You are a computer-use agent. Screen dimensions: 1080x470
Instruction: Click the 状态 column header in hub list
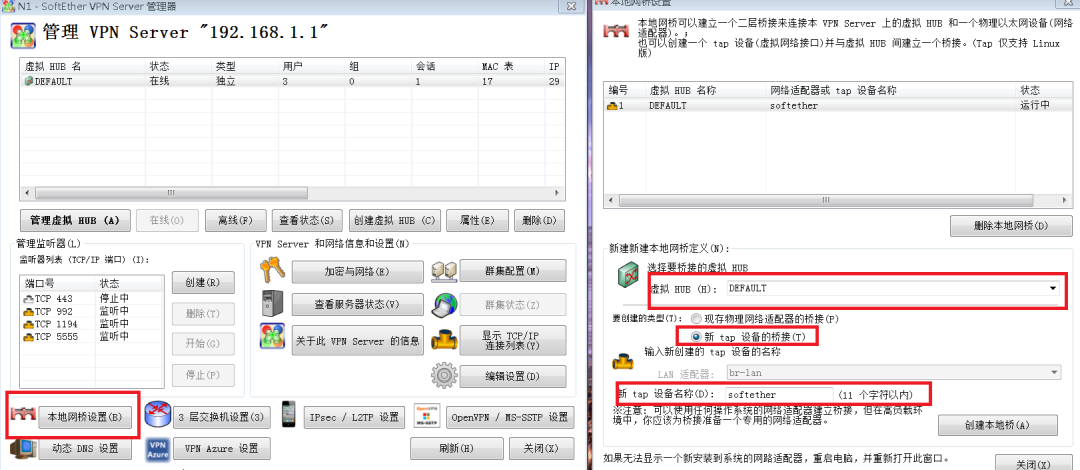coord(178,67)
